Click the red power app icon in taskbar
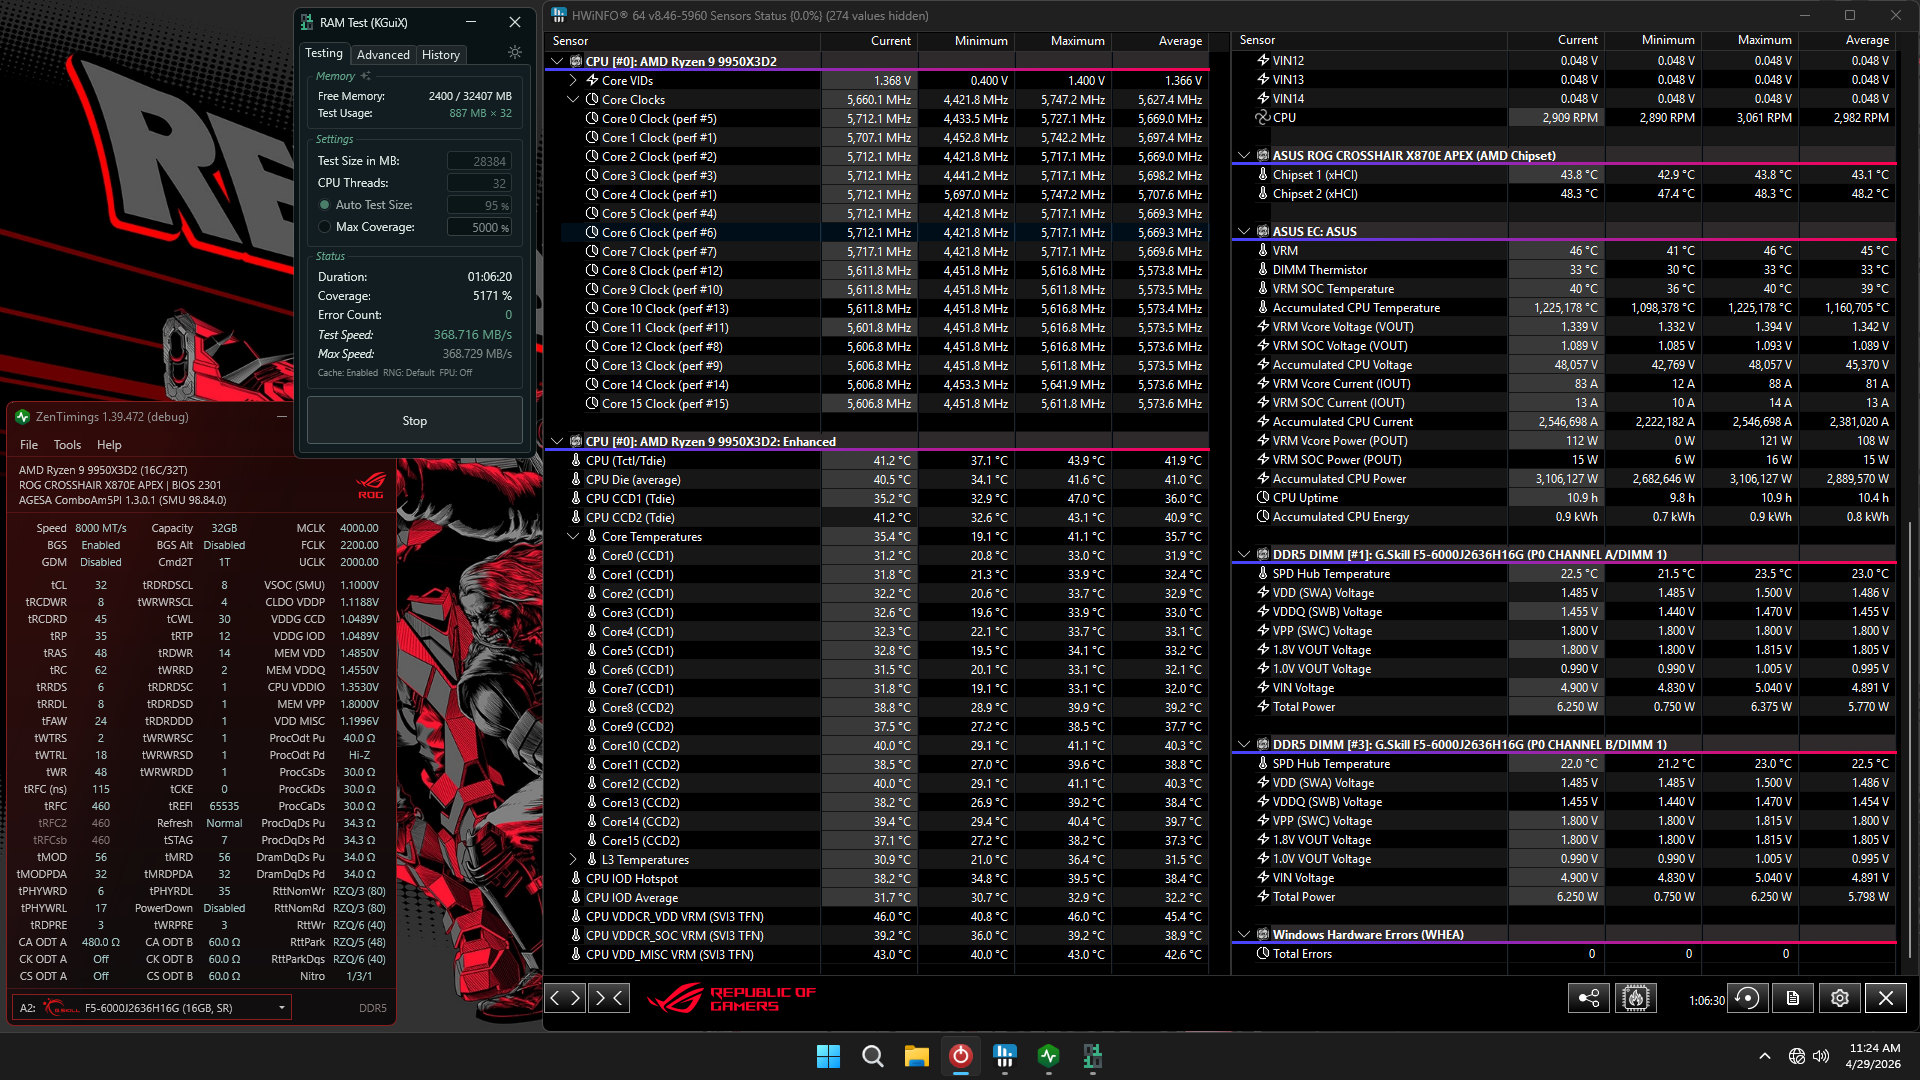Screen dimensions: 1920x1080 click(960, 1056)
